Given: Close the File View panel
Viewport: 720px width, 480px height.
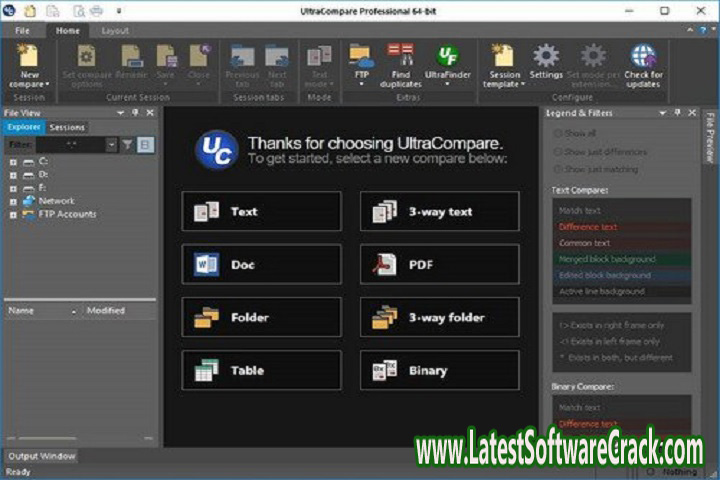Looking at the screenshot, I should coord(150,113).
